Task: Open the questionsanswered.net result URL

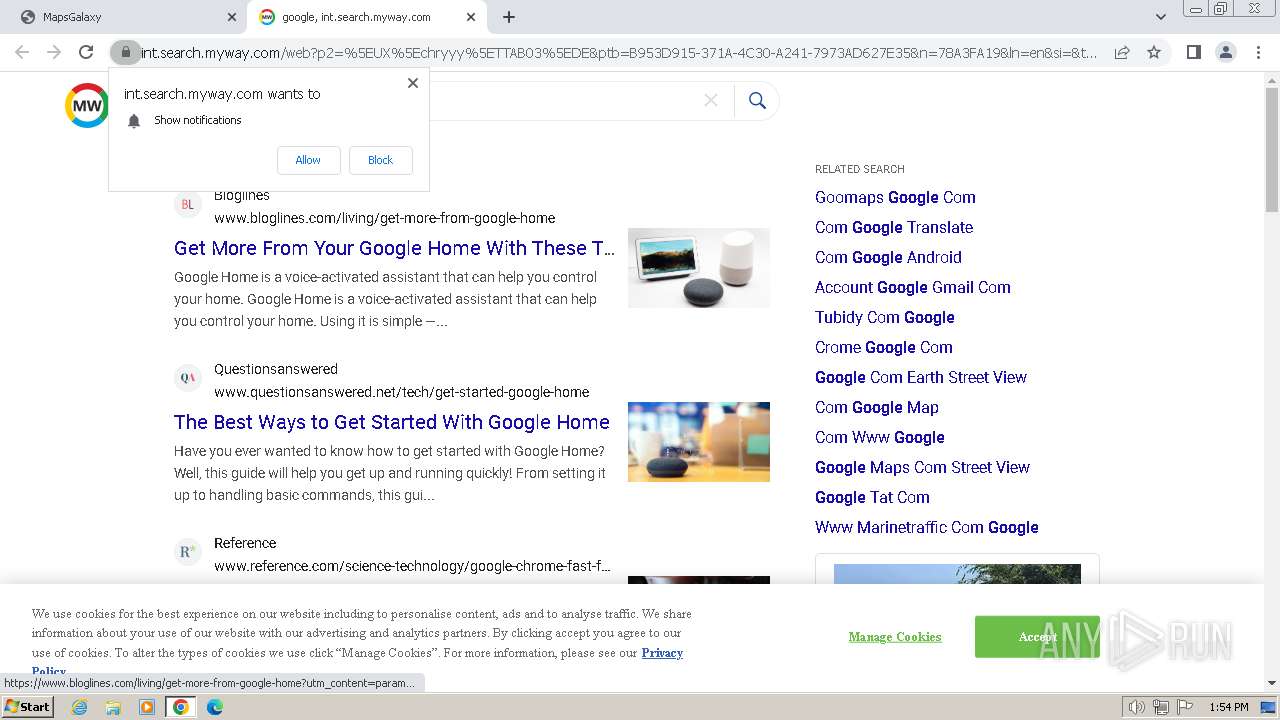Action: pos(401,392)
